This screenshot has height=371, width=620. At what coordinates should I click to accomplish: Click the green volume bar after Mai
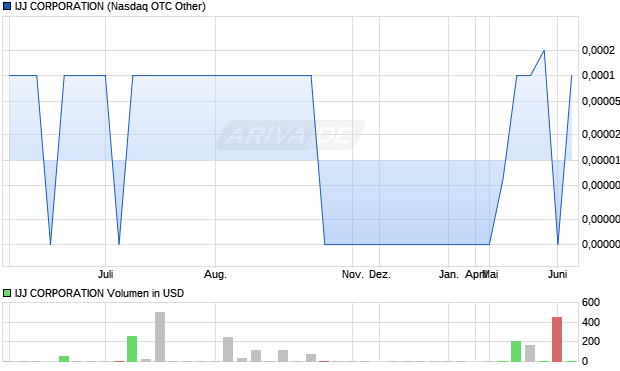click(x=516, y=351)
